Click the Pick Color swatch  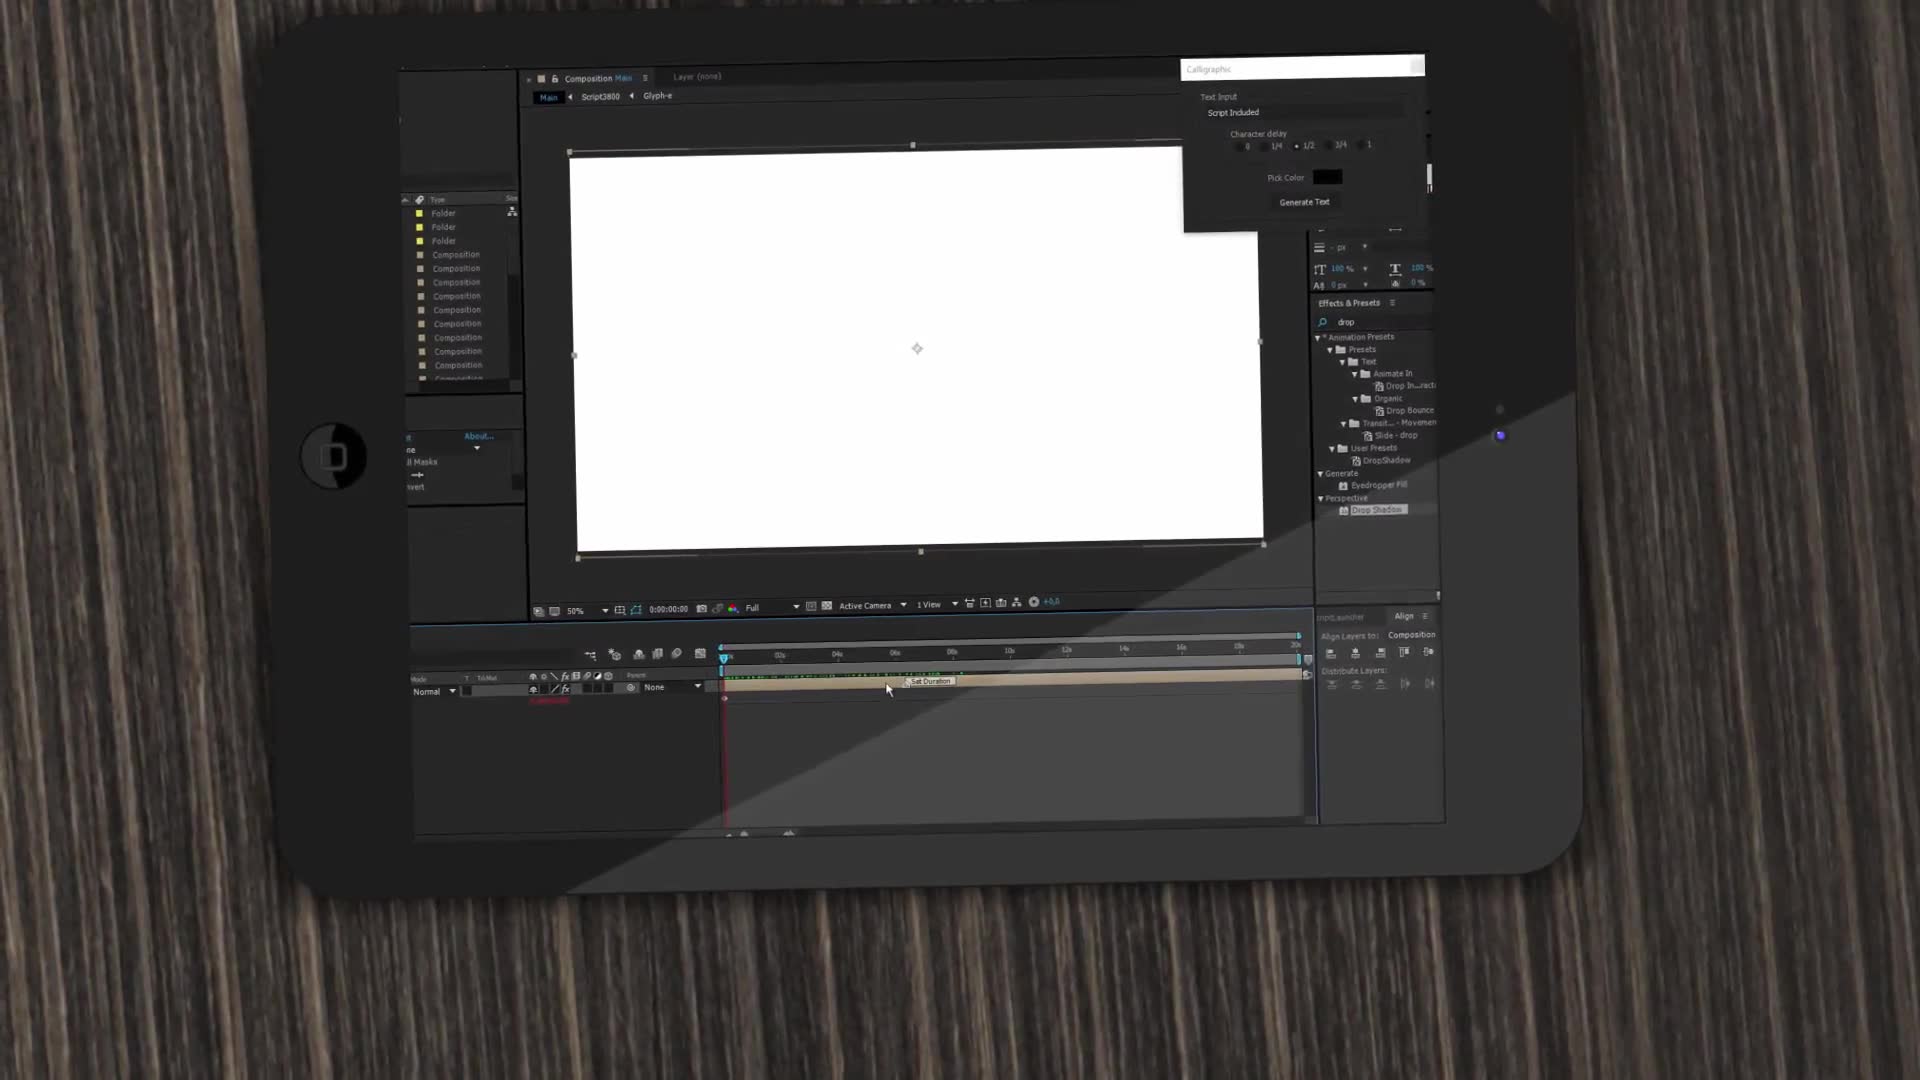[1327, 177]
